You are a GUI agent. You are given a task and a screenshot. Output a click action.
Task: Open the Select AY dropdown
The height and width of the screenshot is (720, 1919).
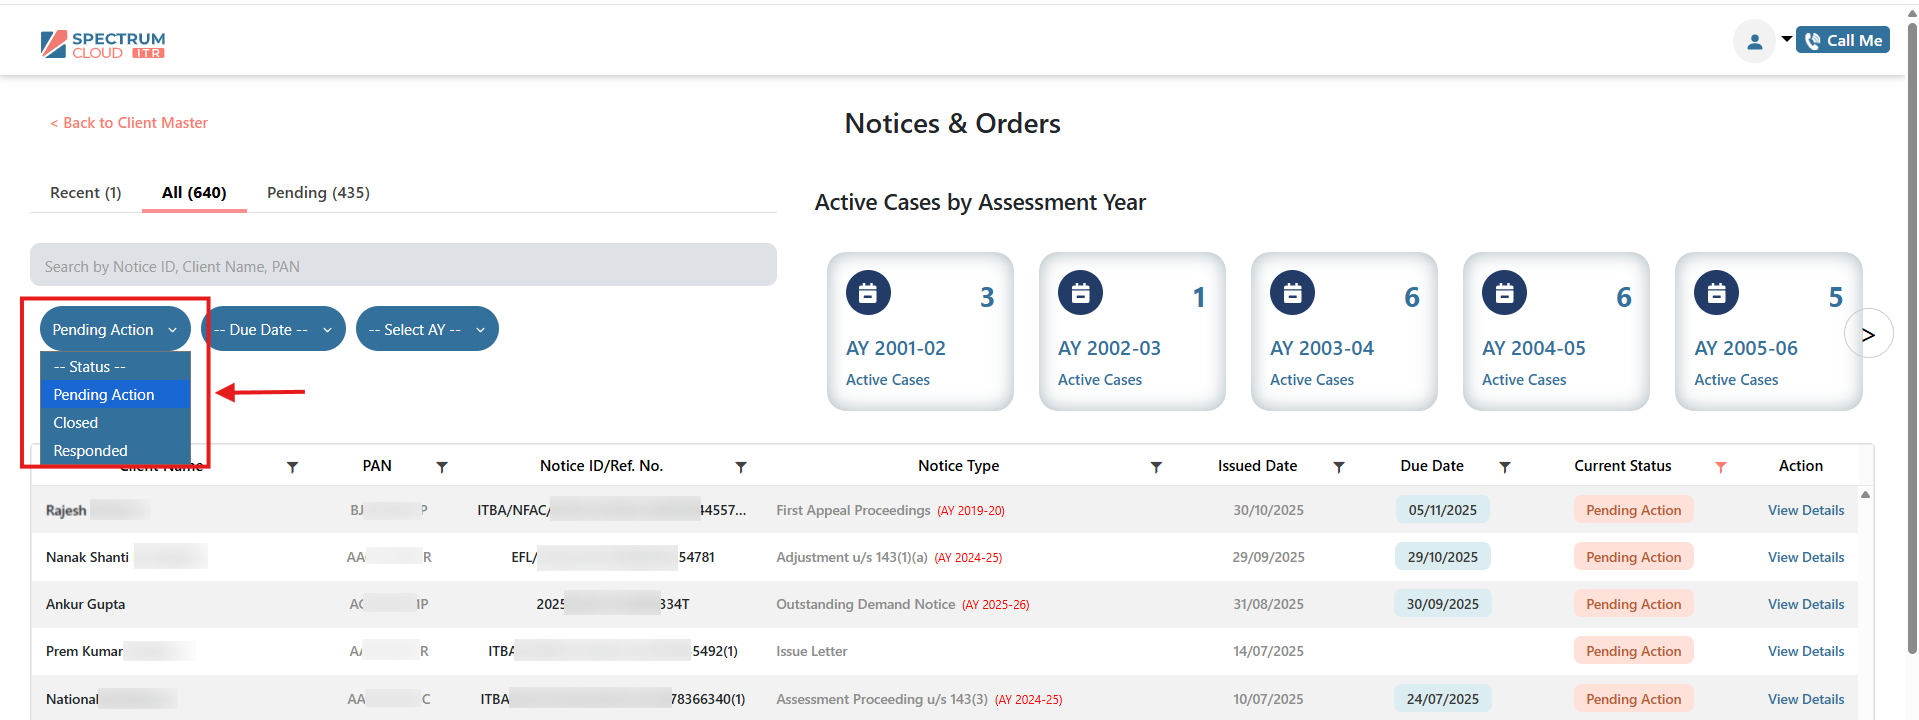(x=427, y=329)
